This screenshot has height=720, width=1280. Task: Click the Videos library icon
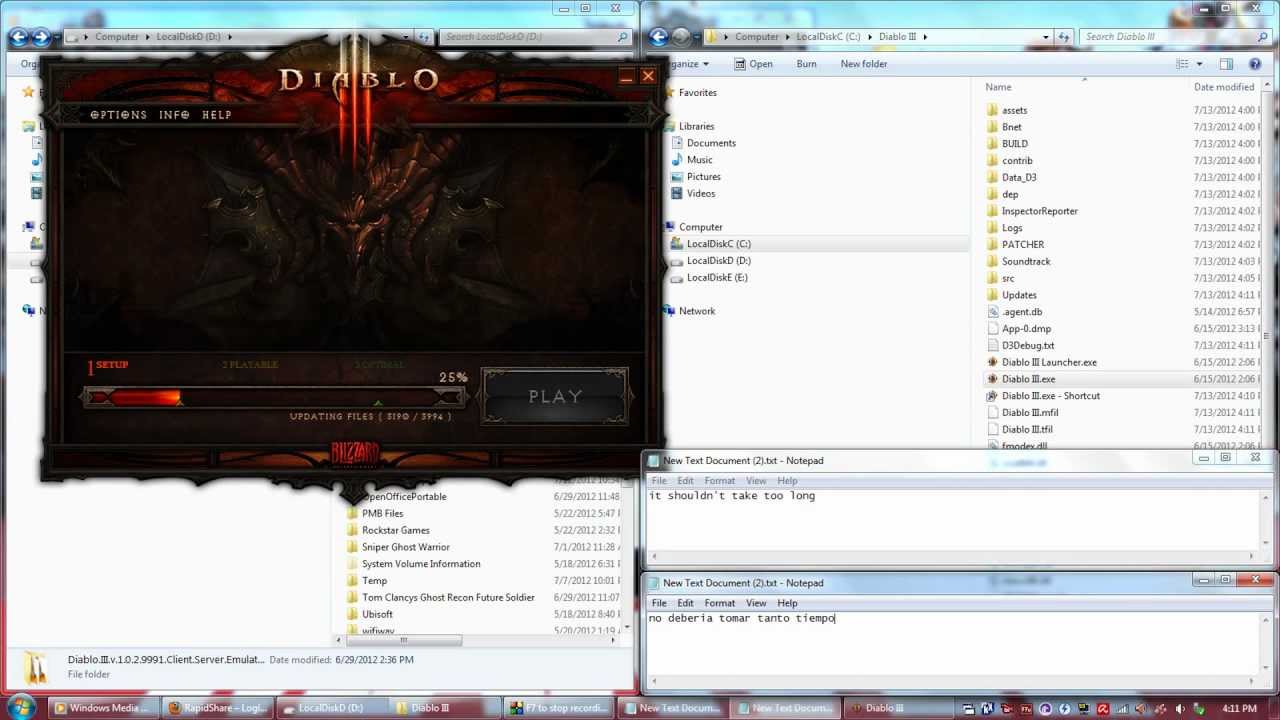click(677, 194)
